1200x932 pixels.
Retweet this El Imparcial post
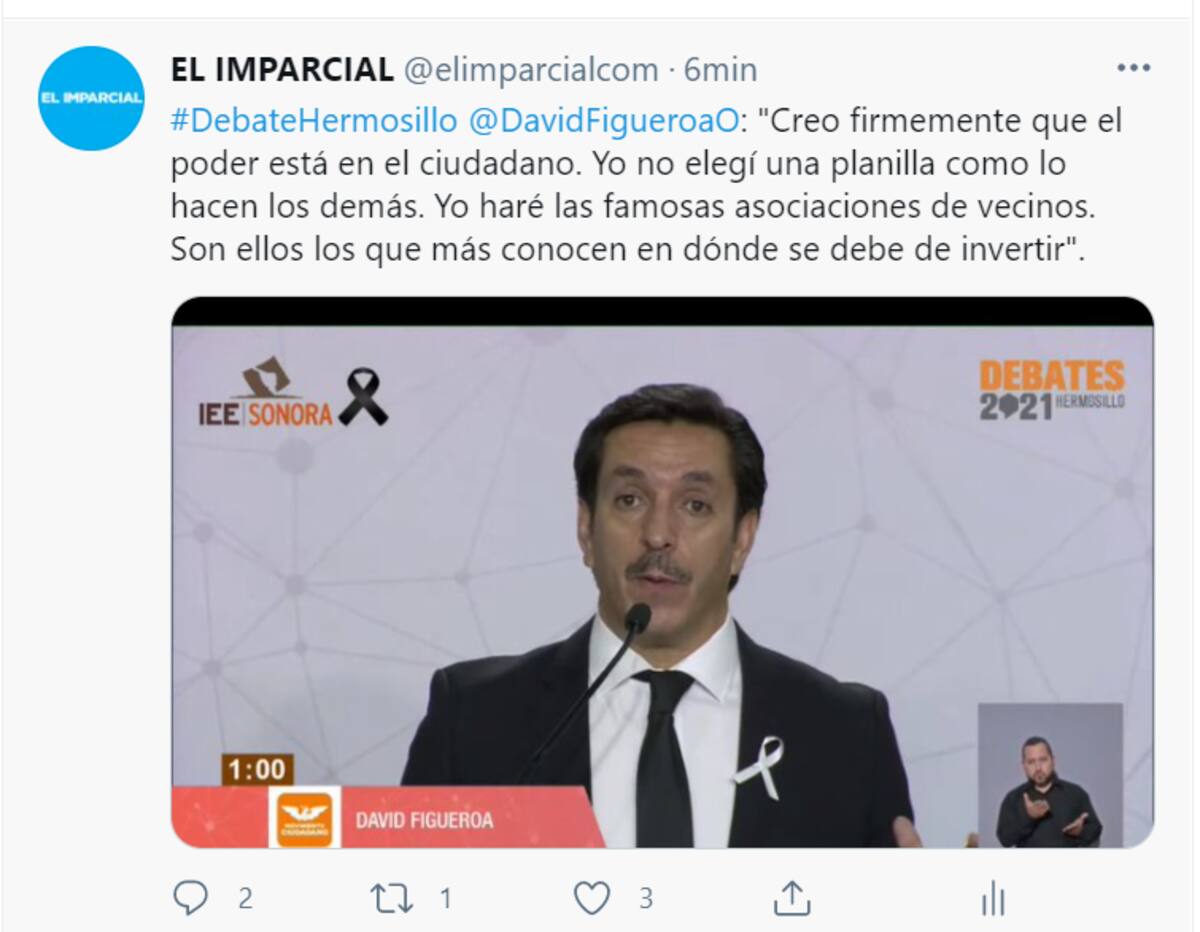392,898
